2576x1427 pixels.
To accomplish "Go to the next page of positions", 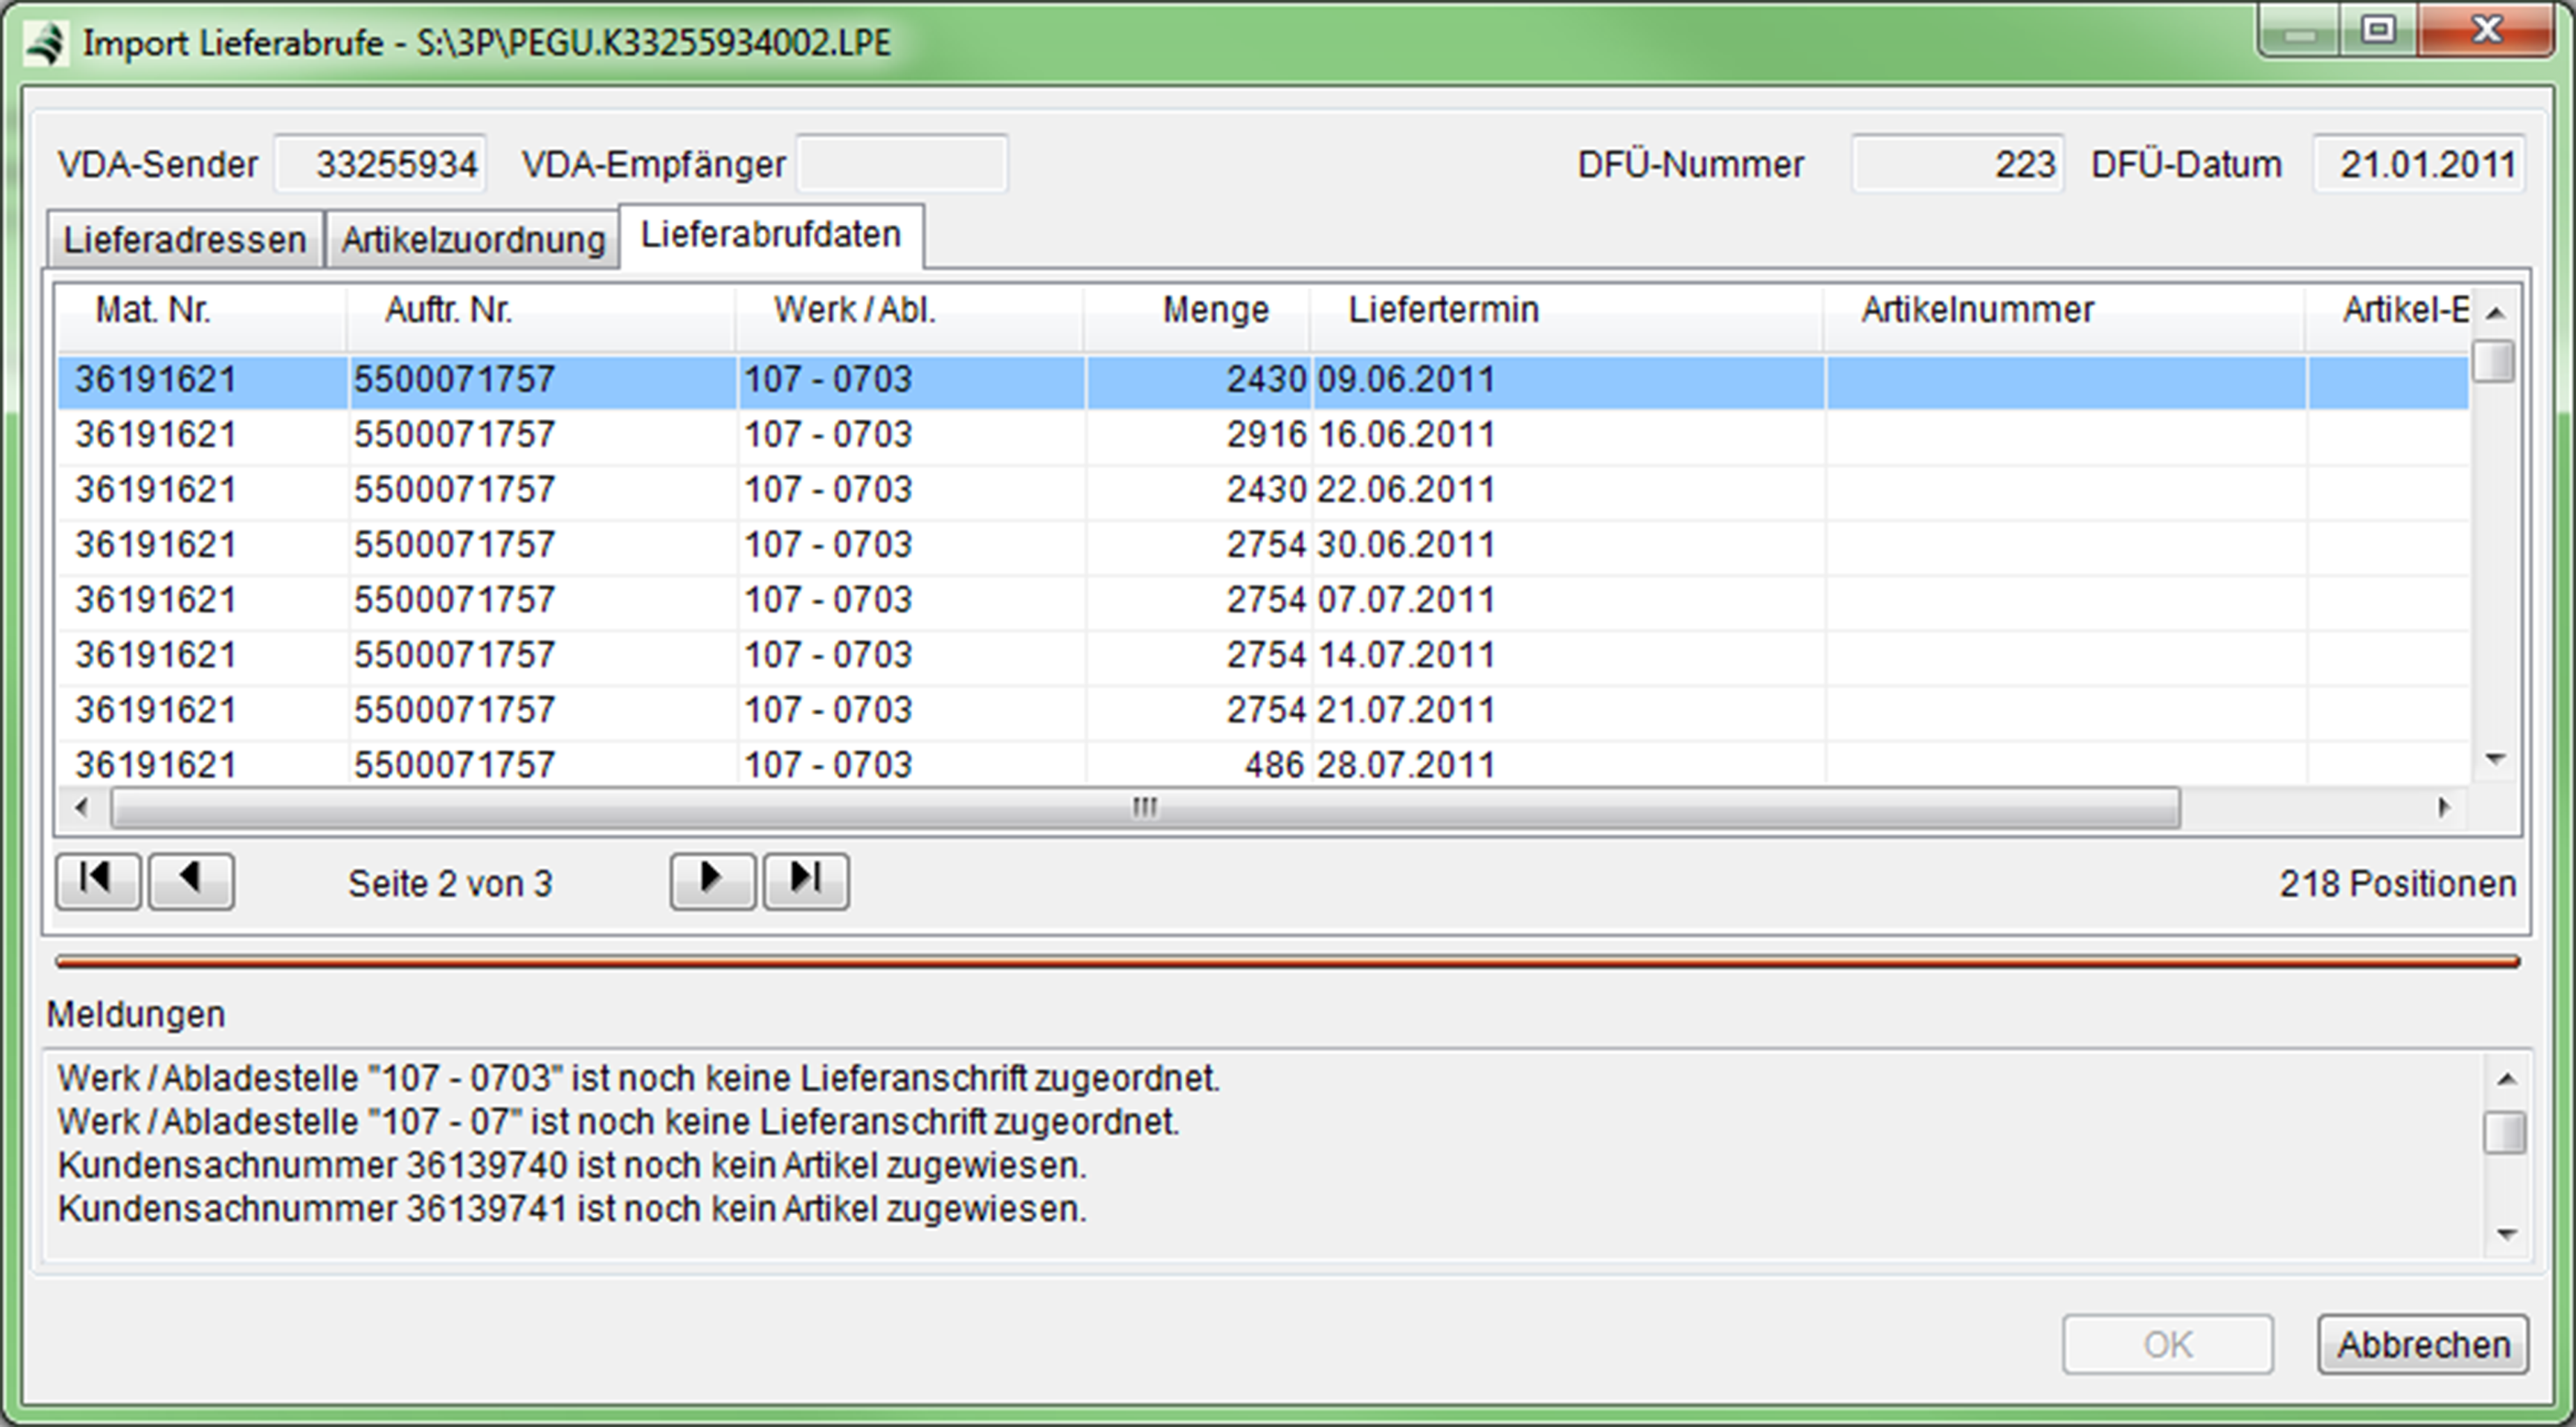I will [x=712, y=881].
